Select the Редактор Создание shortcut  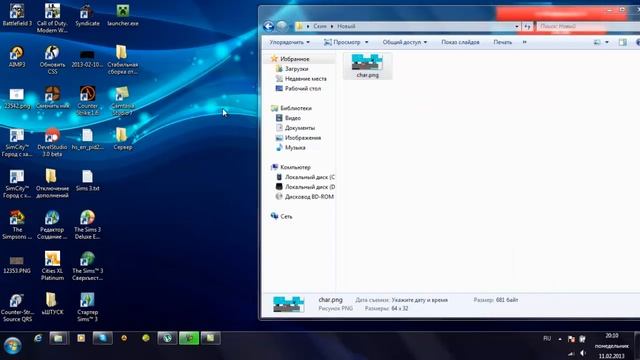point(52,224)
